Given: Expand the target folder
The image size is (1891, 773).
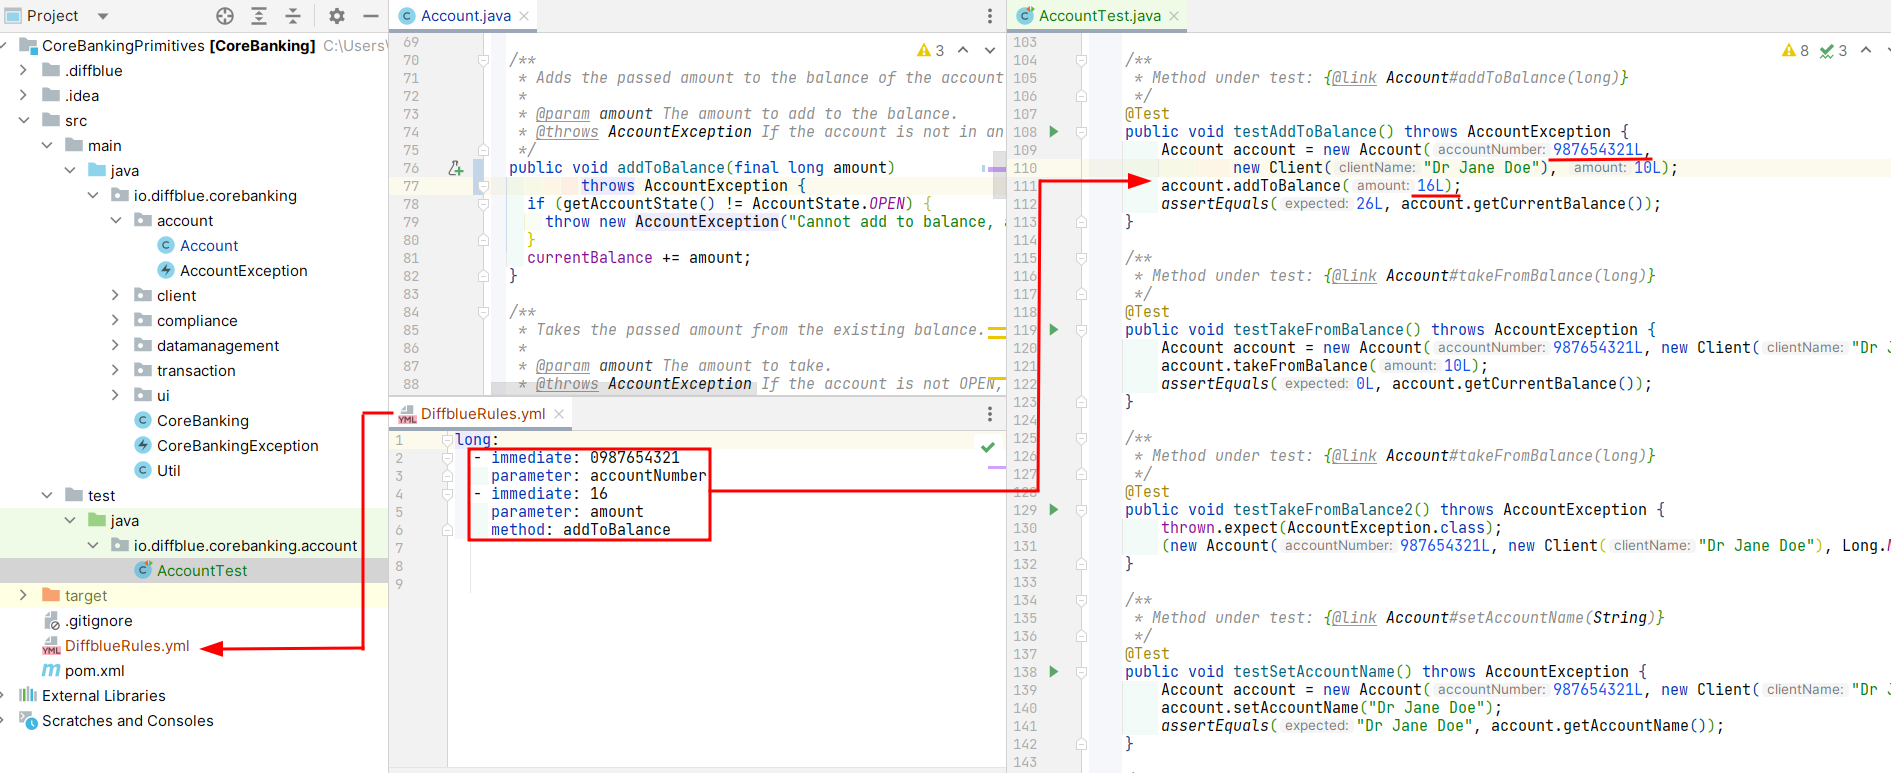Looking at the screenshot, I should pos(24,596).
